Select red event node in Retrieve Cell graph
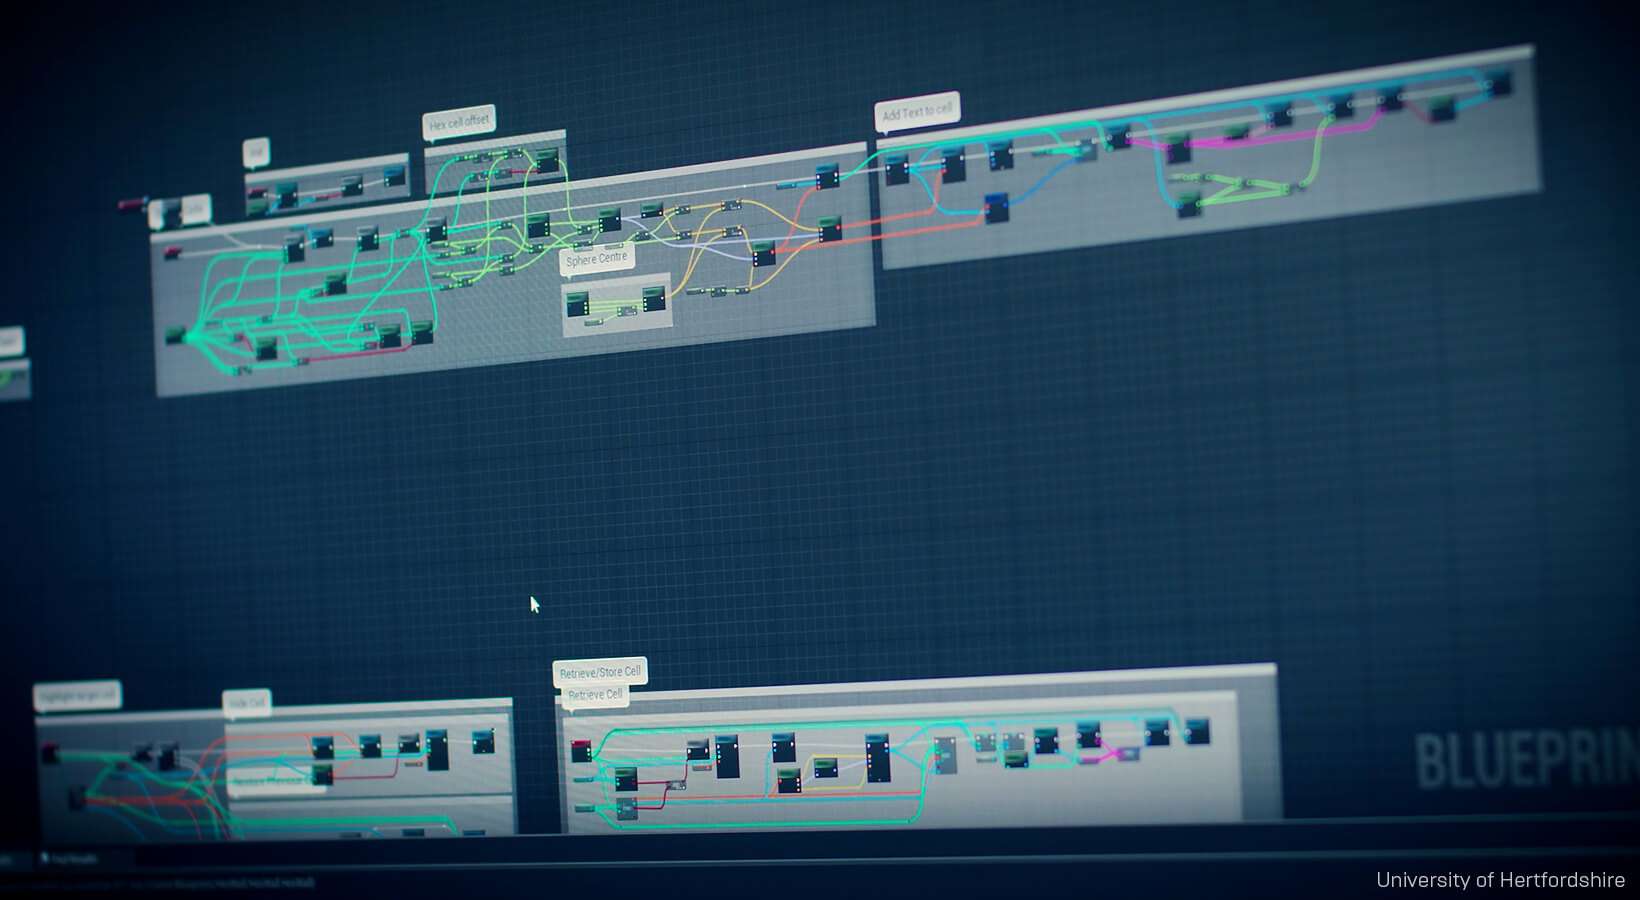Image resolution: width=1640 pixels, height=900 pixels. 580,750
